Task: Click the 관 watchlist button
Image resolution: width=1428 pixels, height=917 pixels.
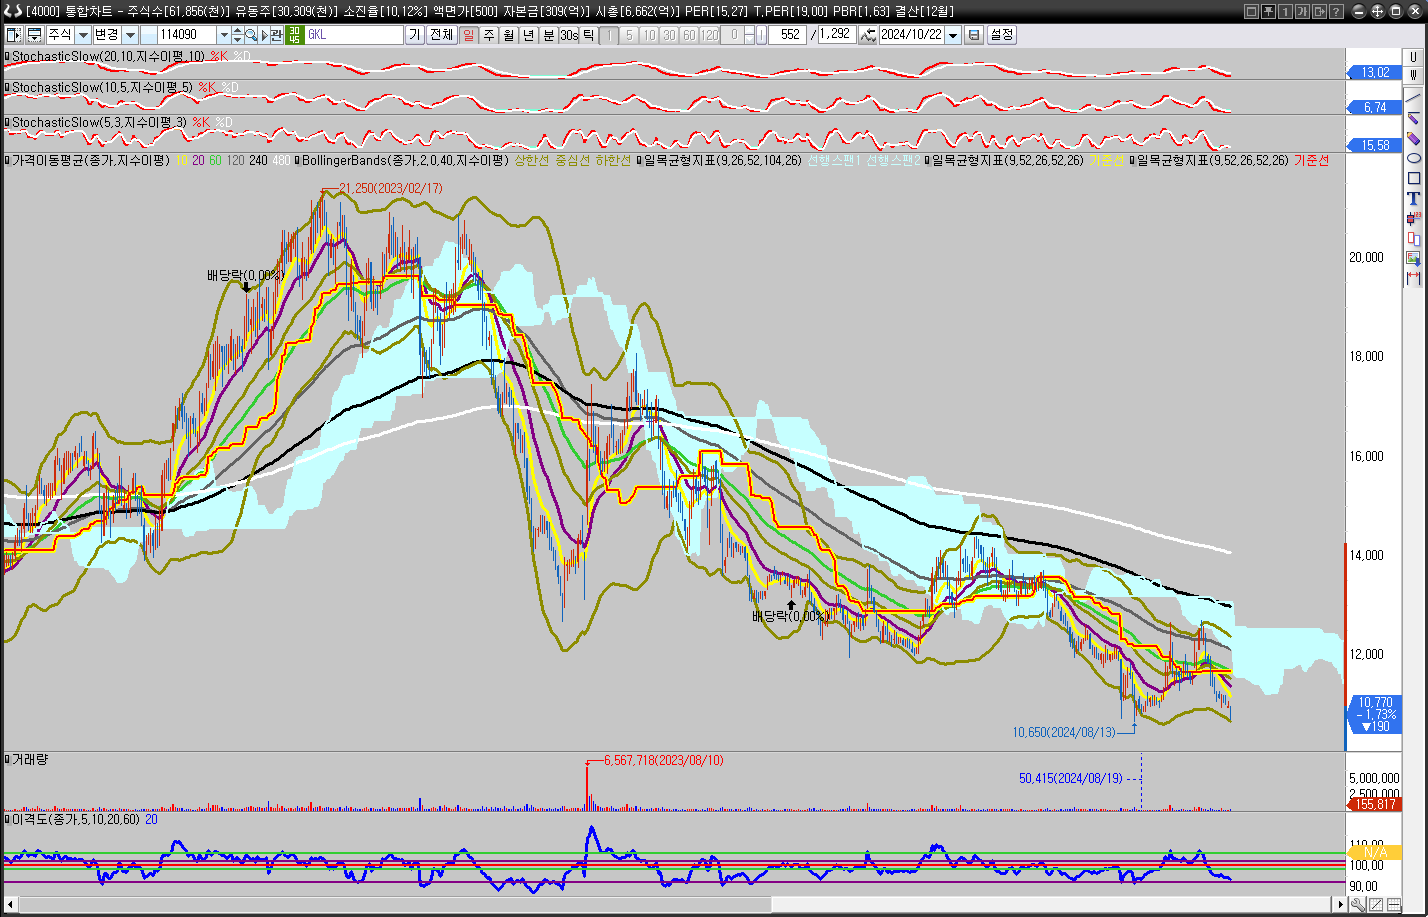Action: point(276,35)
